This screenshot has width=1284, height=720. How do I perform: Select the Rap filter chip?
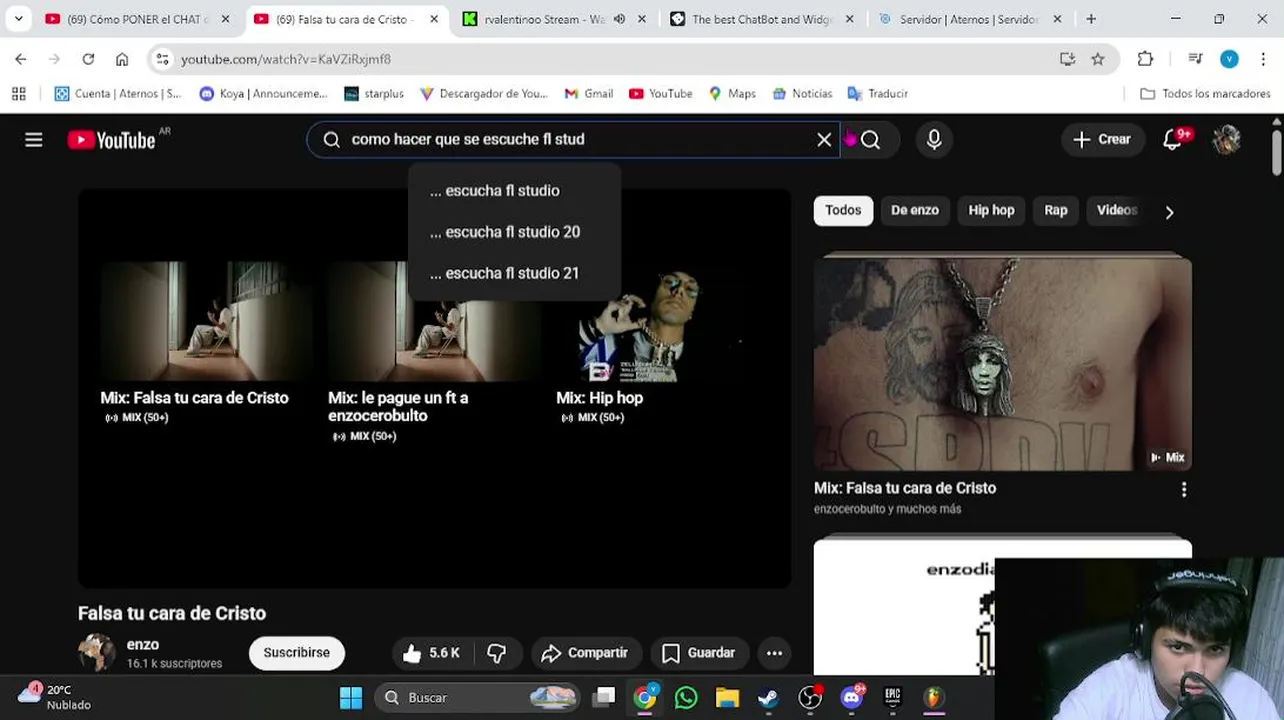[x=1056, y=210]
